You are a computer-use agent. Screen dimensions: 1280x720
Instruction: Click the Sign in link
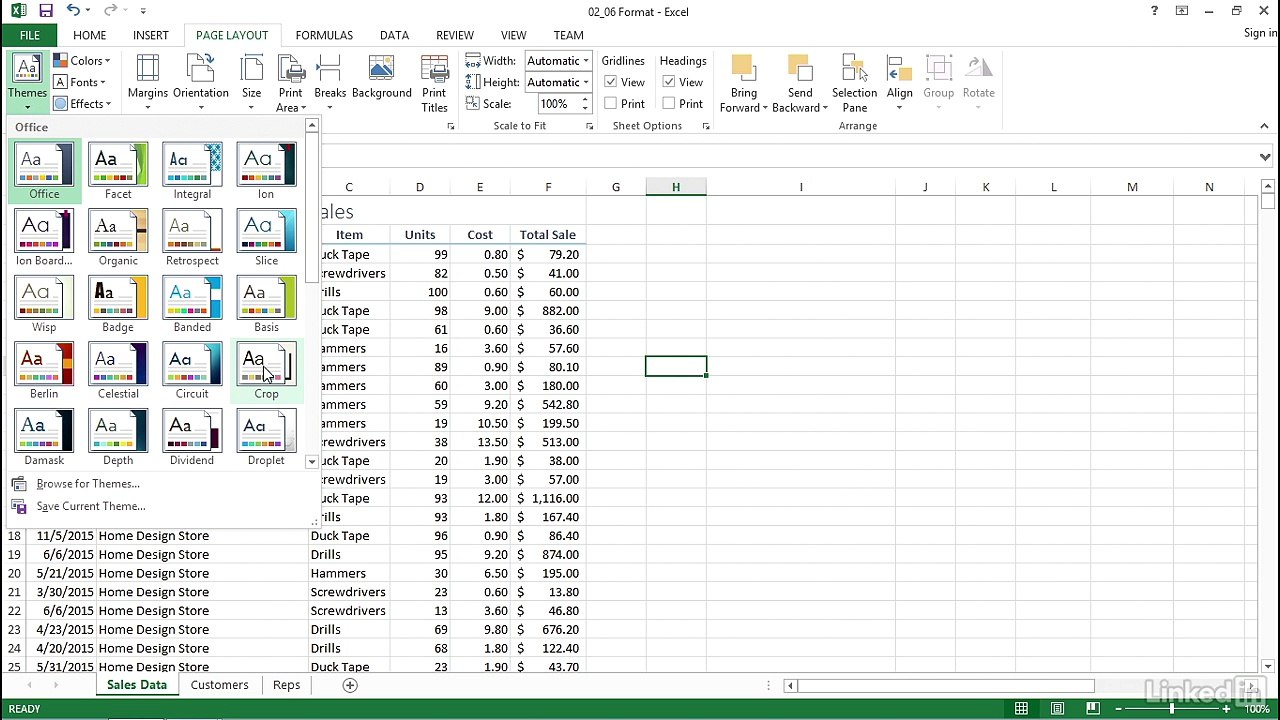[1260, 33]
